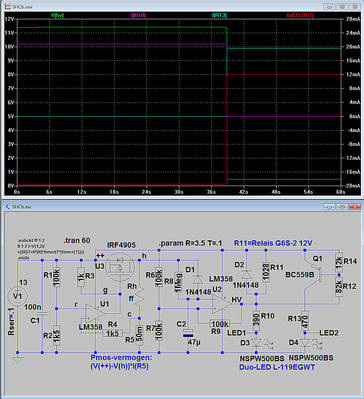The image size is (364, 399).
Task: Click the SHCb.asc window icon
Action: 8,206
